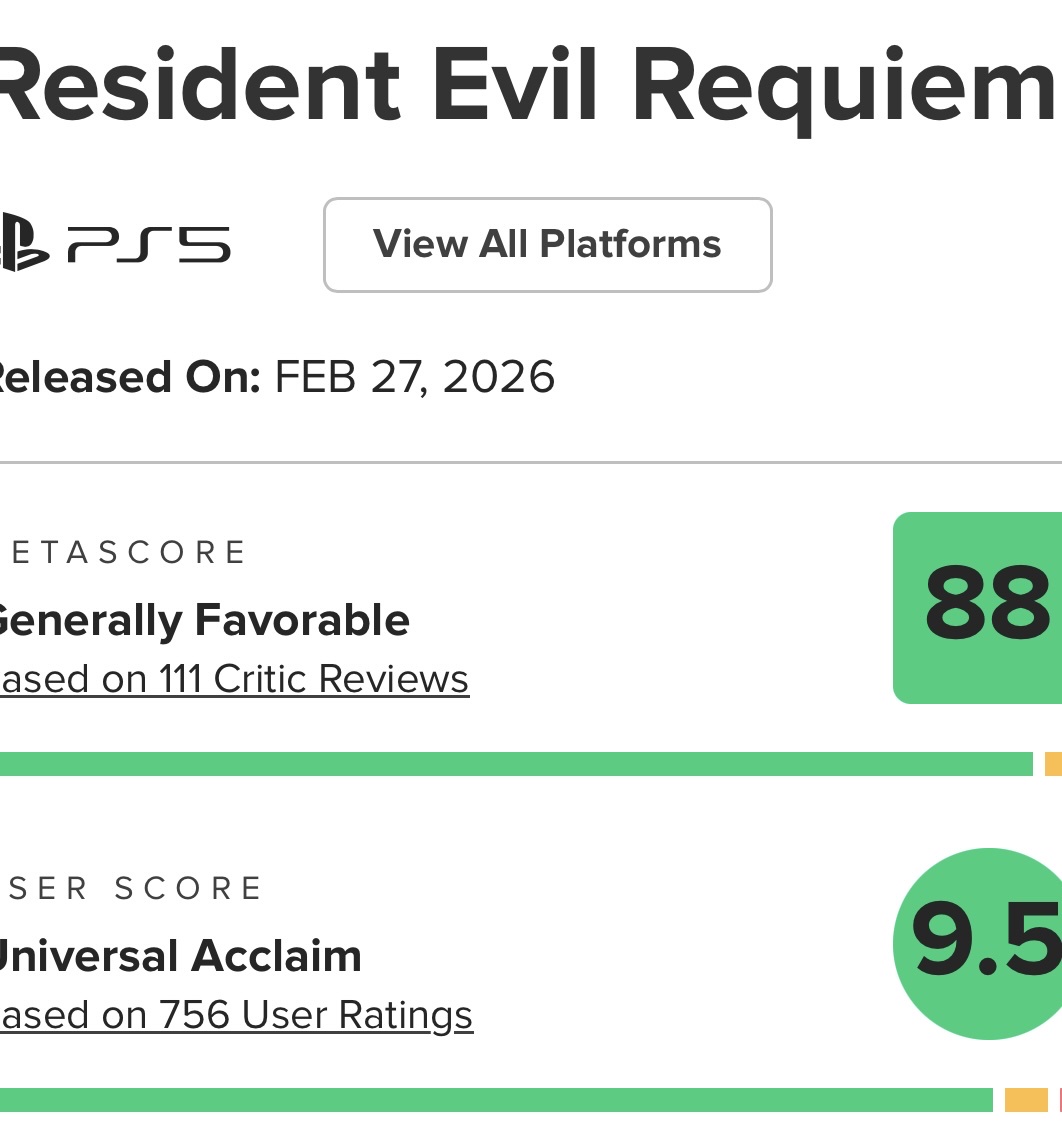This screenshot has height=1135, width=1062.
Task: Click the divider line below the release date
Action: pos(530,463)
